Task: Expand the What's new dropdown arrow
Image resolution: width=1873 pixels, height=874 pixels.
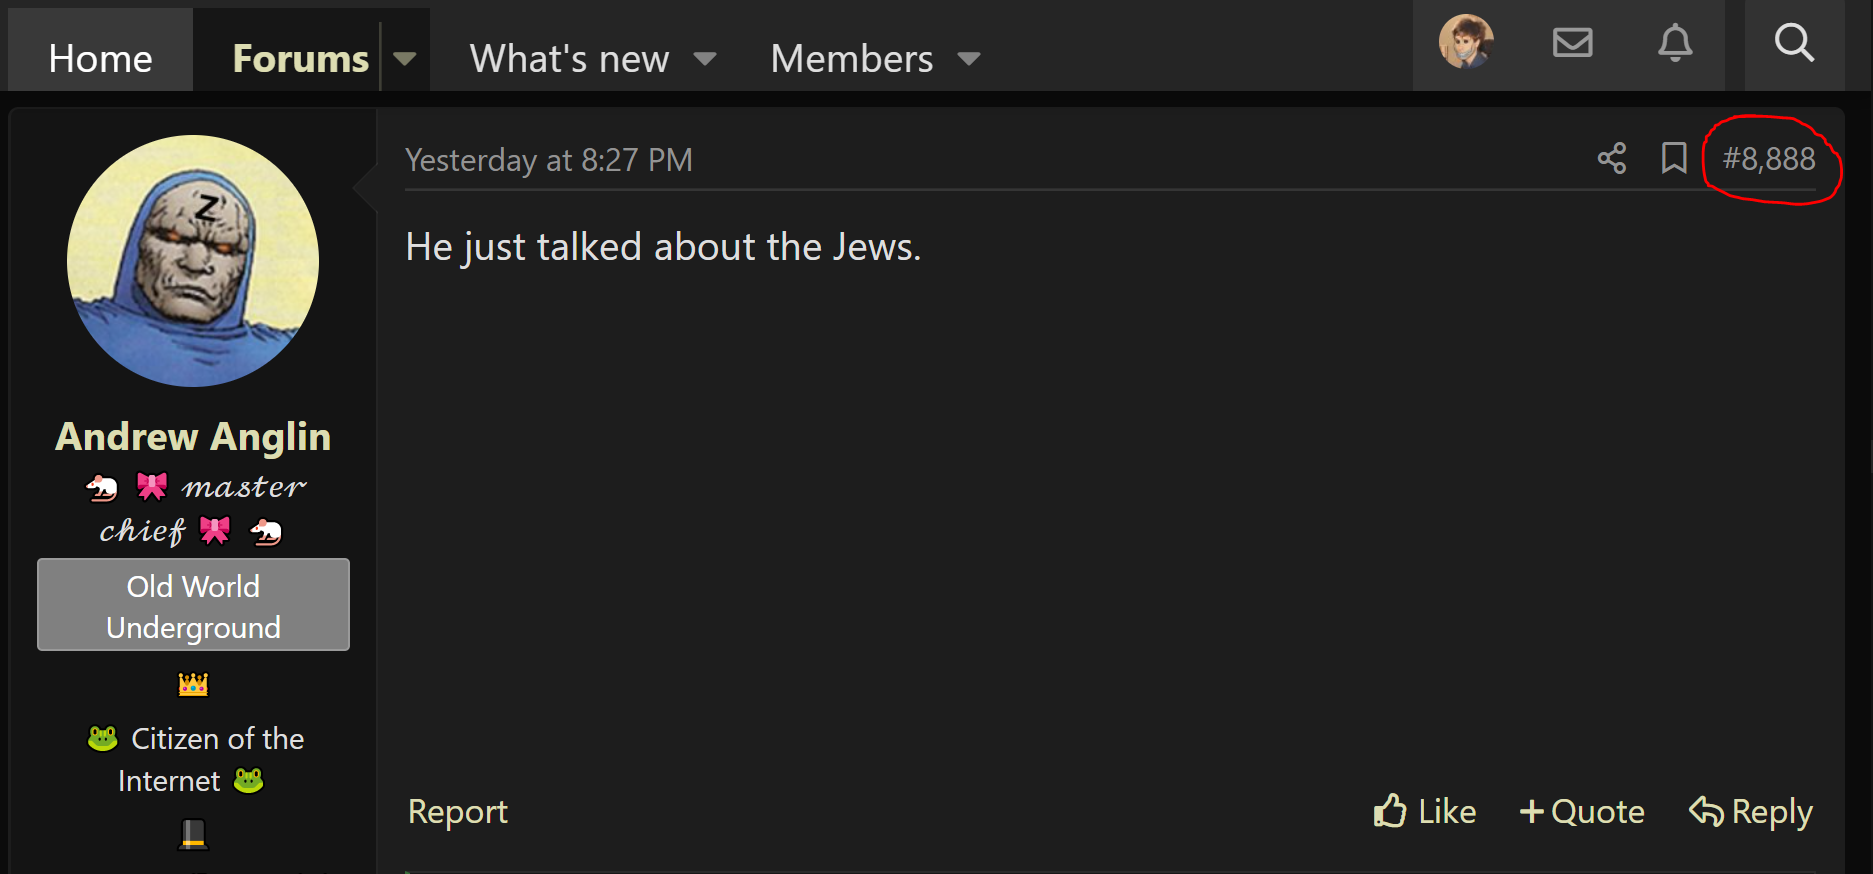Action: 705,58
